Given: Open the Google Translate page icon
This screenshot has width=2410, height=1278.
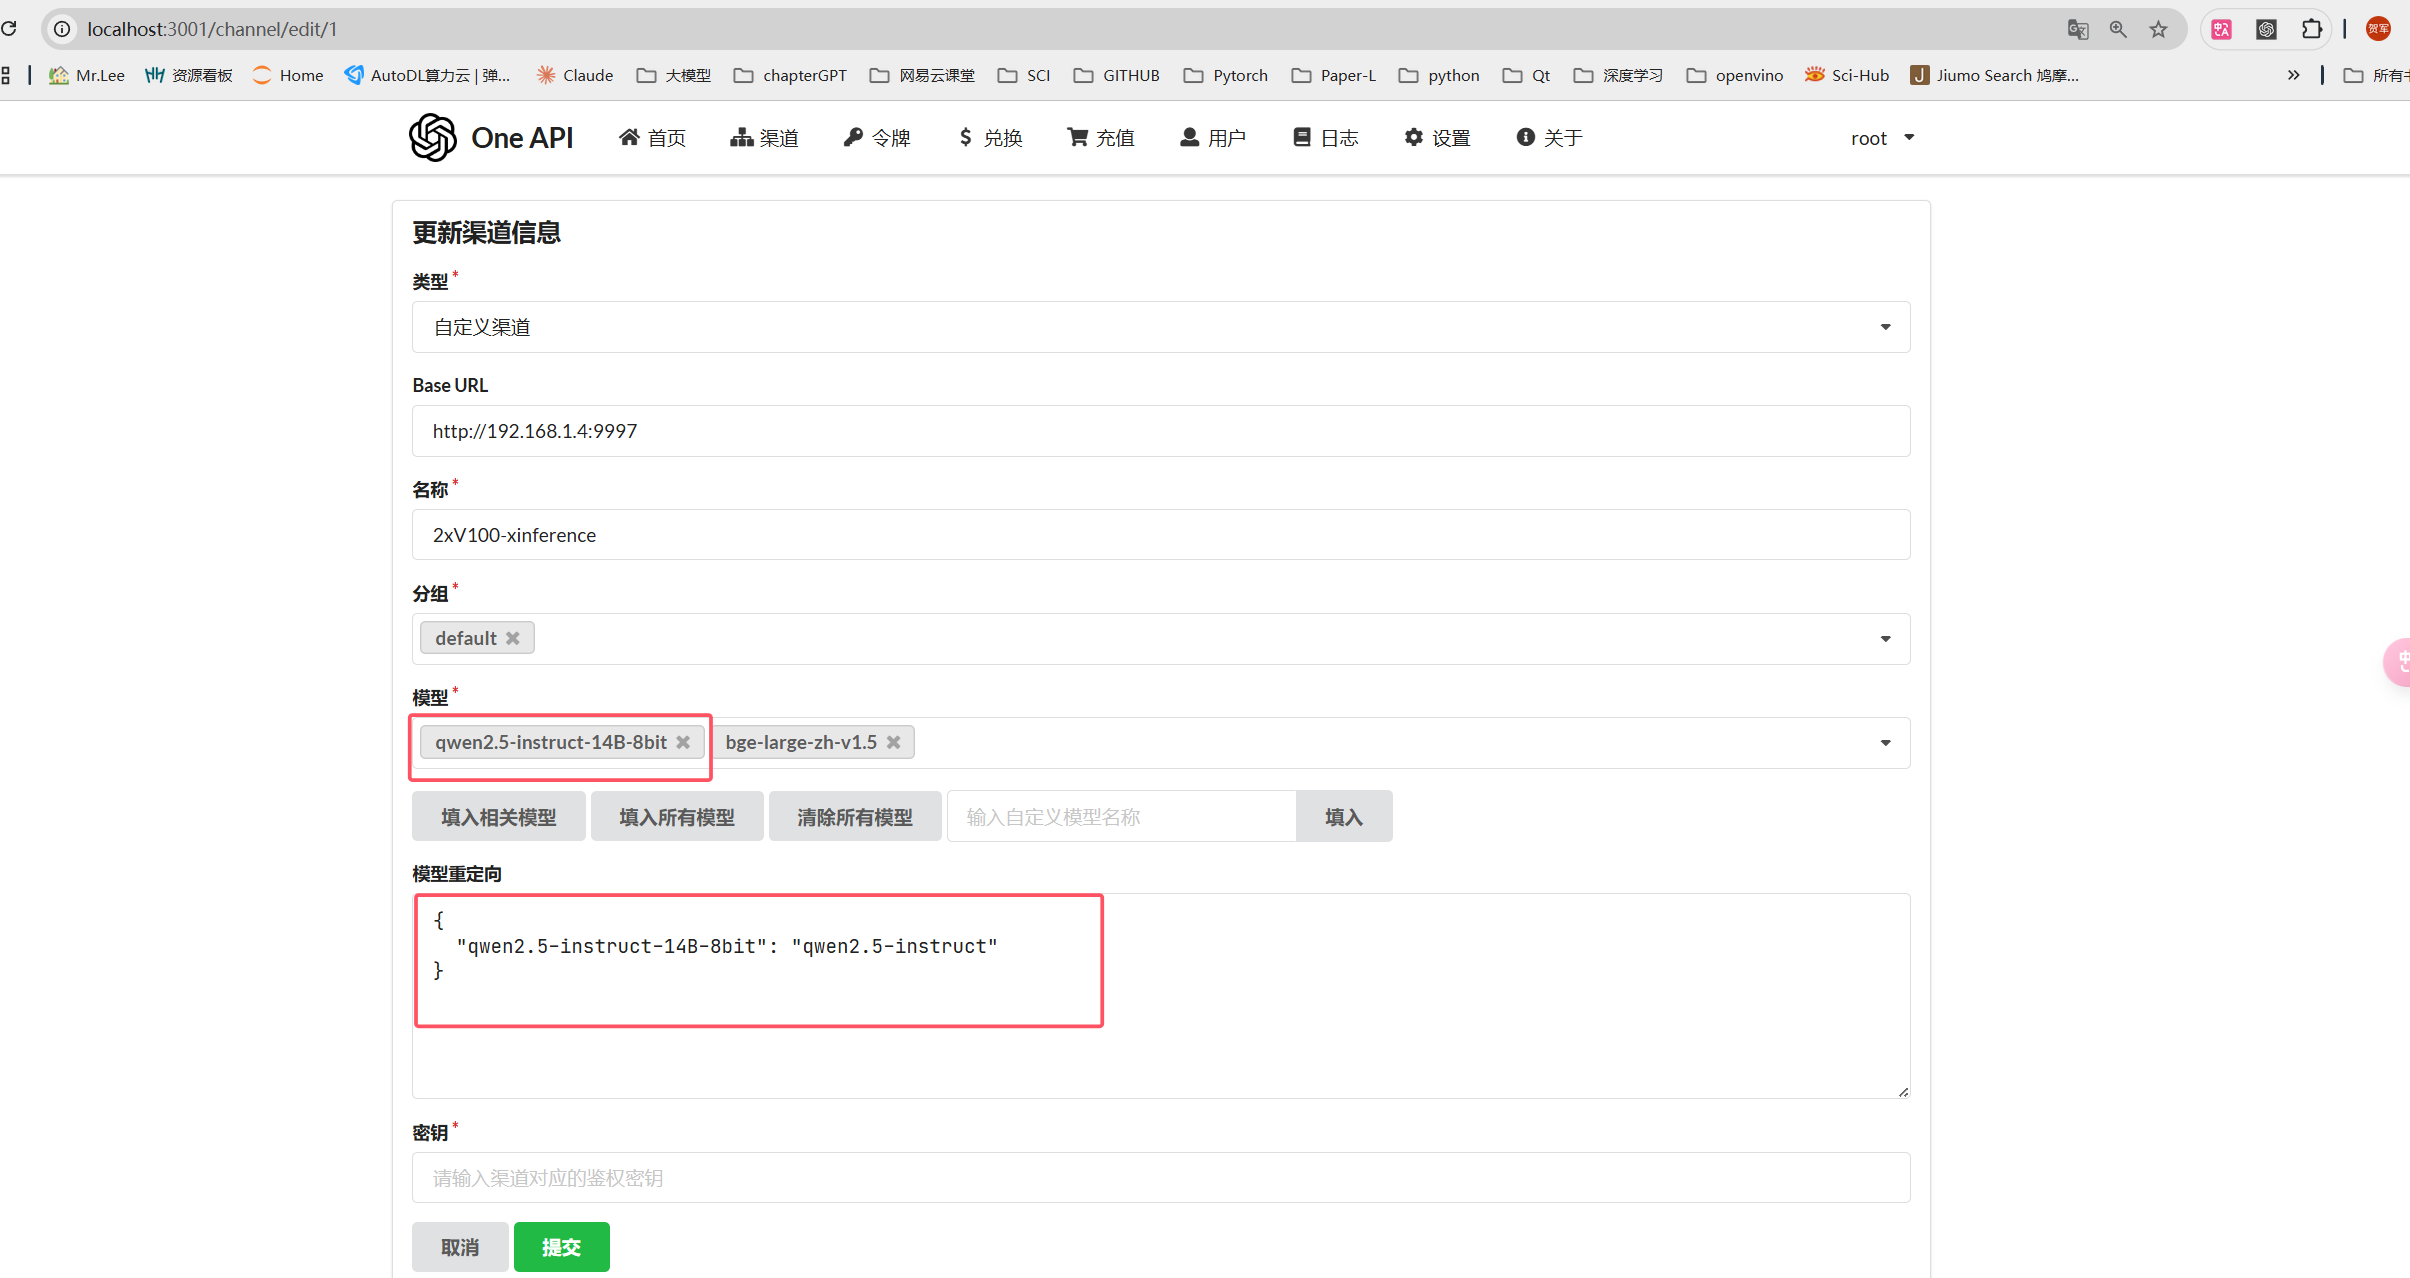Looking at the screenshot, I should (x=2077, y=29).
